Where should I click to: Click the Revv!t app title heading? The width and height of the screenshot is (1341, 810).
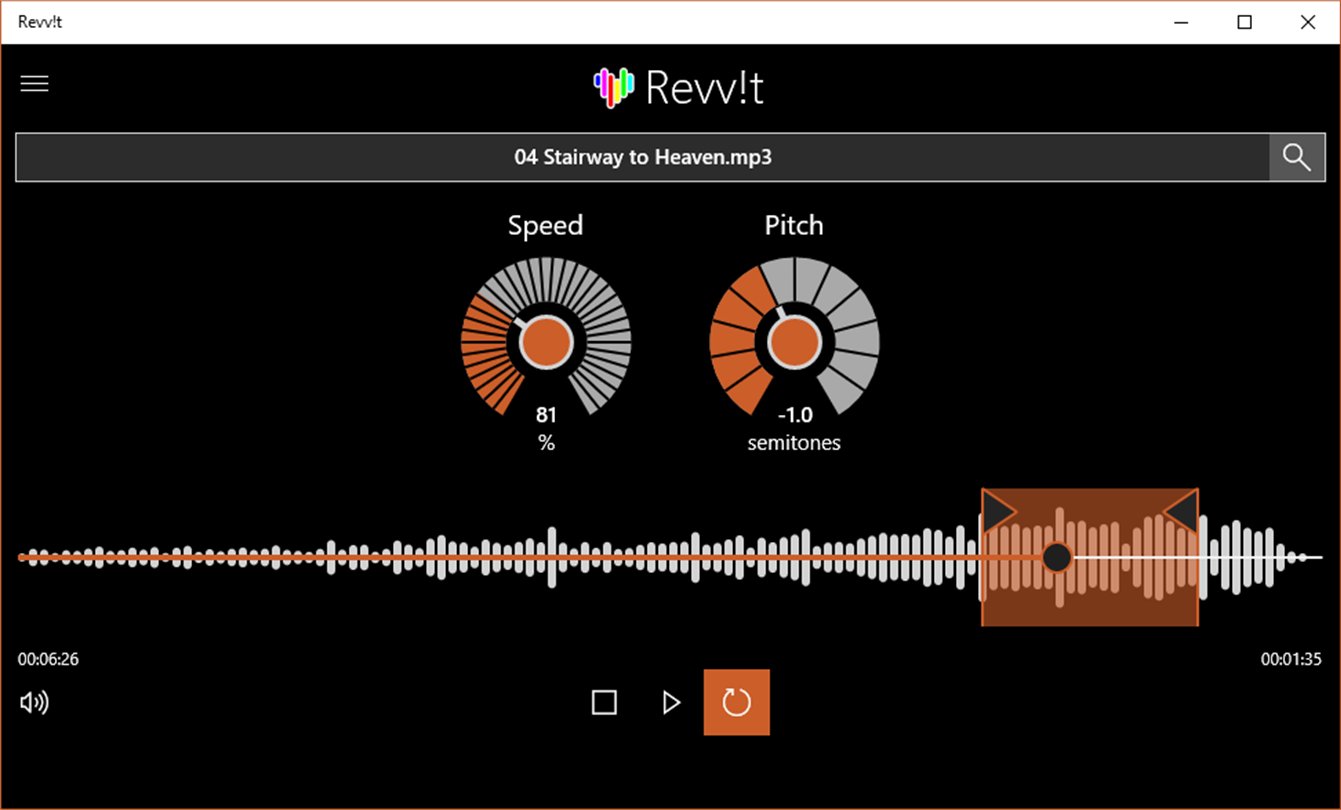pyautogui.click(x=705, y=88)
